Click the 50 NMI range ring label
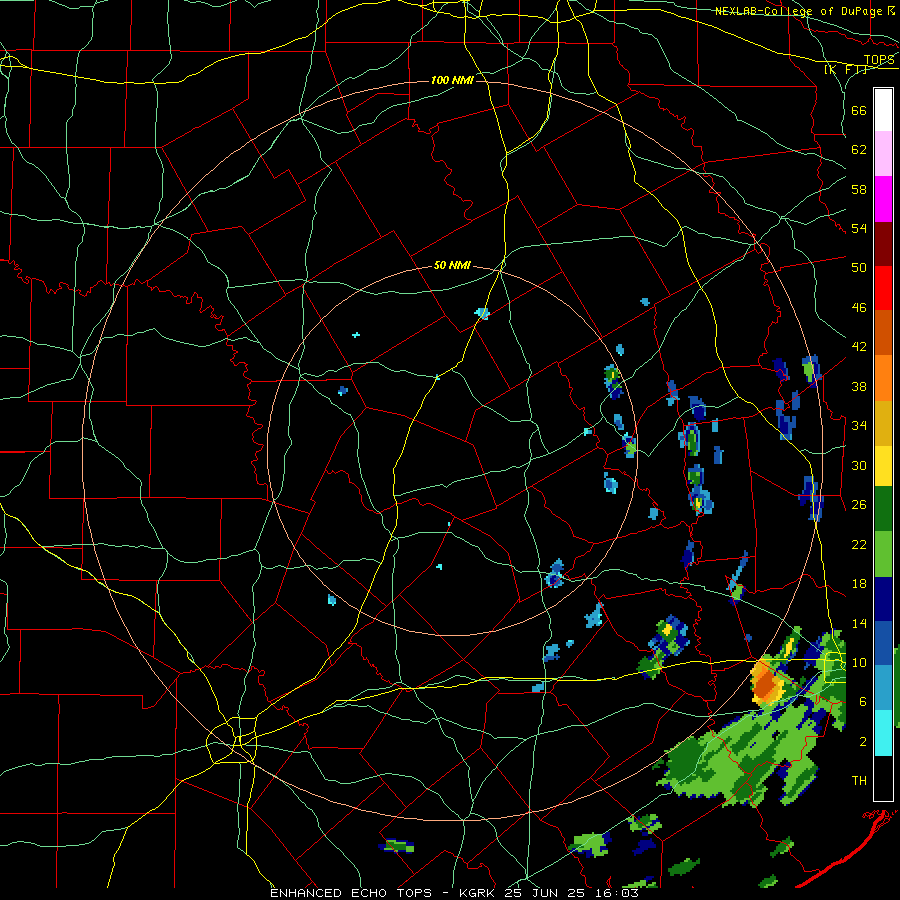The width and height of the screenshot is (900, 900). (x=452, y=265)
